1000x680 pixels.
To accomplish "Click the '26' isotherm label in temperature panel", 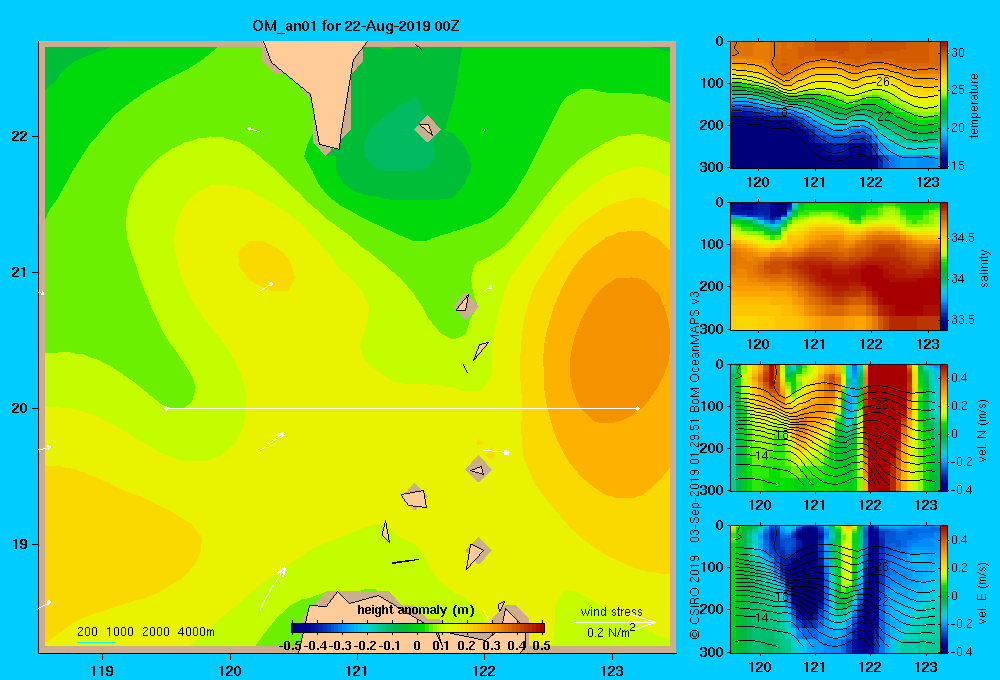I will pos(883,82).
